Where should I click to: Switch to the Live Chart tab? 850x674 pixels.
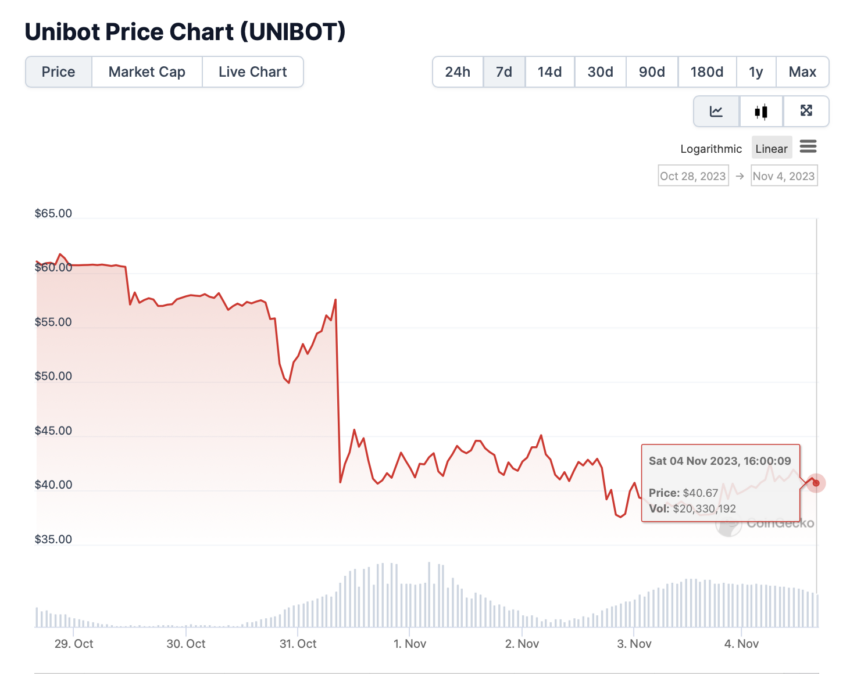point(253,72)
